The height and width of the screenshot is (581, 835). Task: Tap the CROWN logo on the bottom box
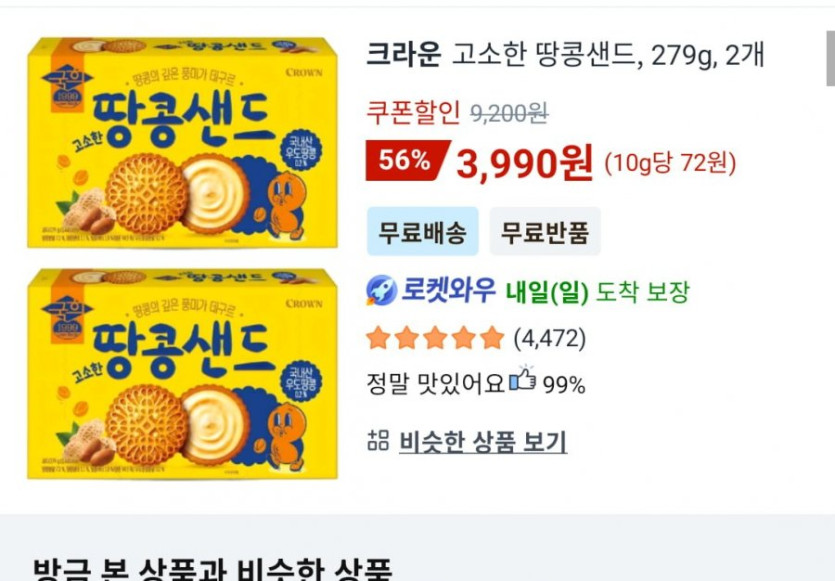coord(304,303)
